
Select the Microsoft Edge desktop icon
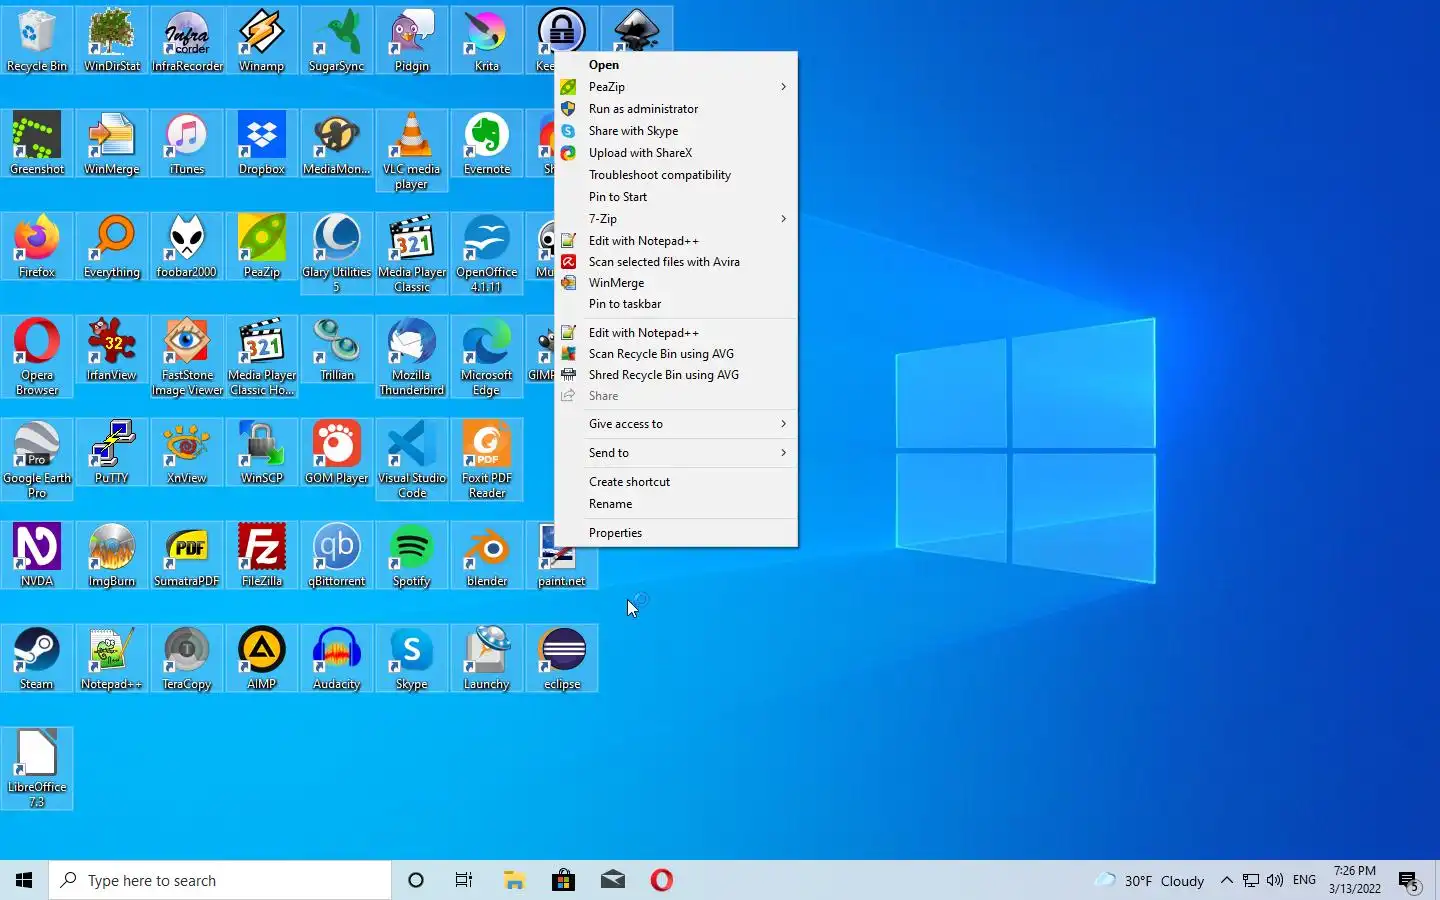pos(487,357)
